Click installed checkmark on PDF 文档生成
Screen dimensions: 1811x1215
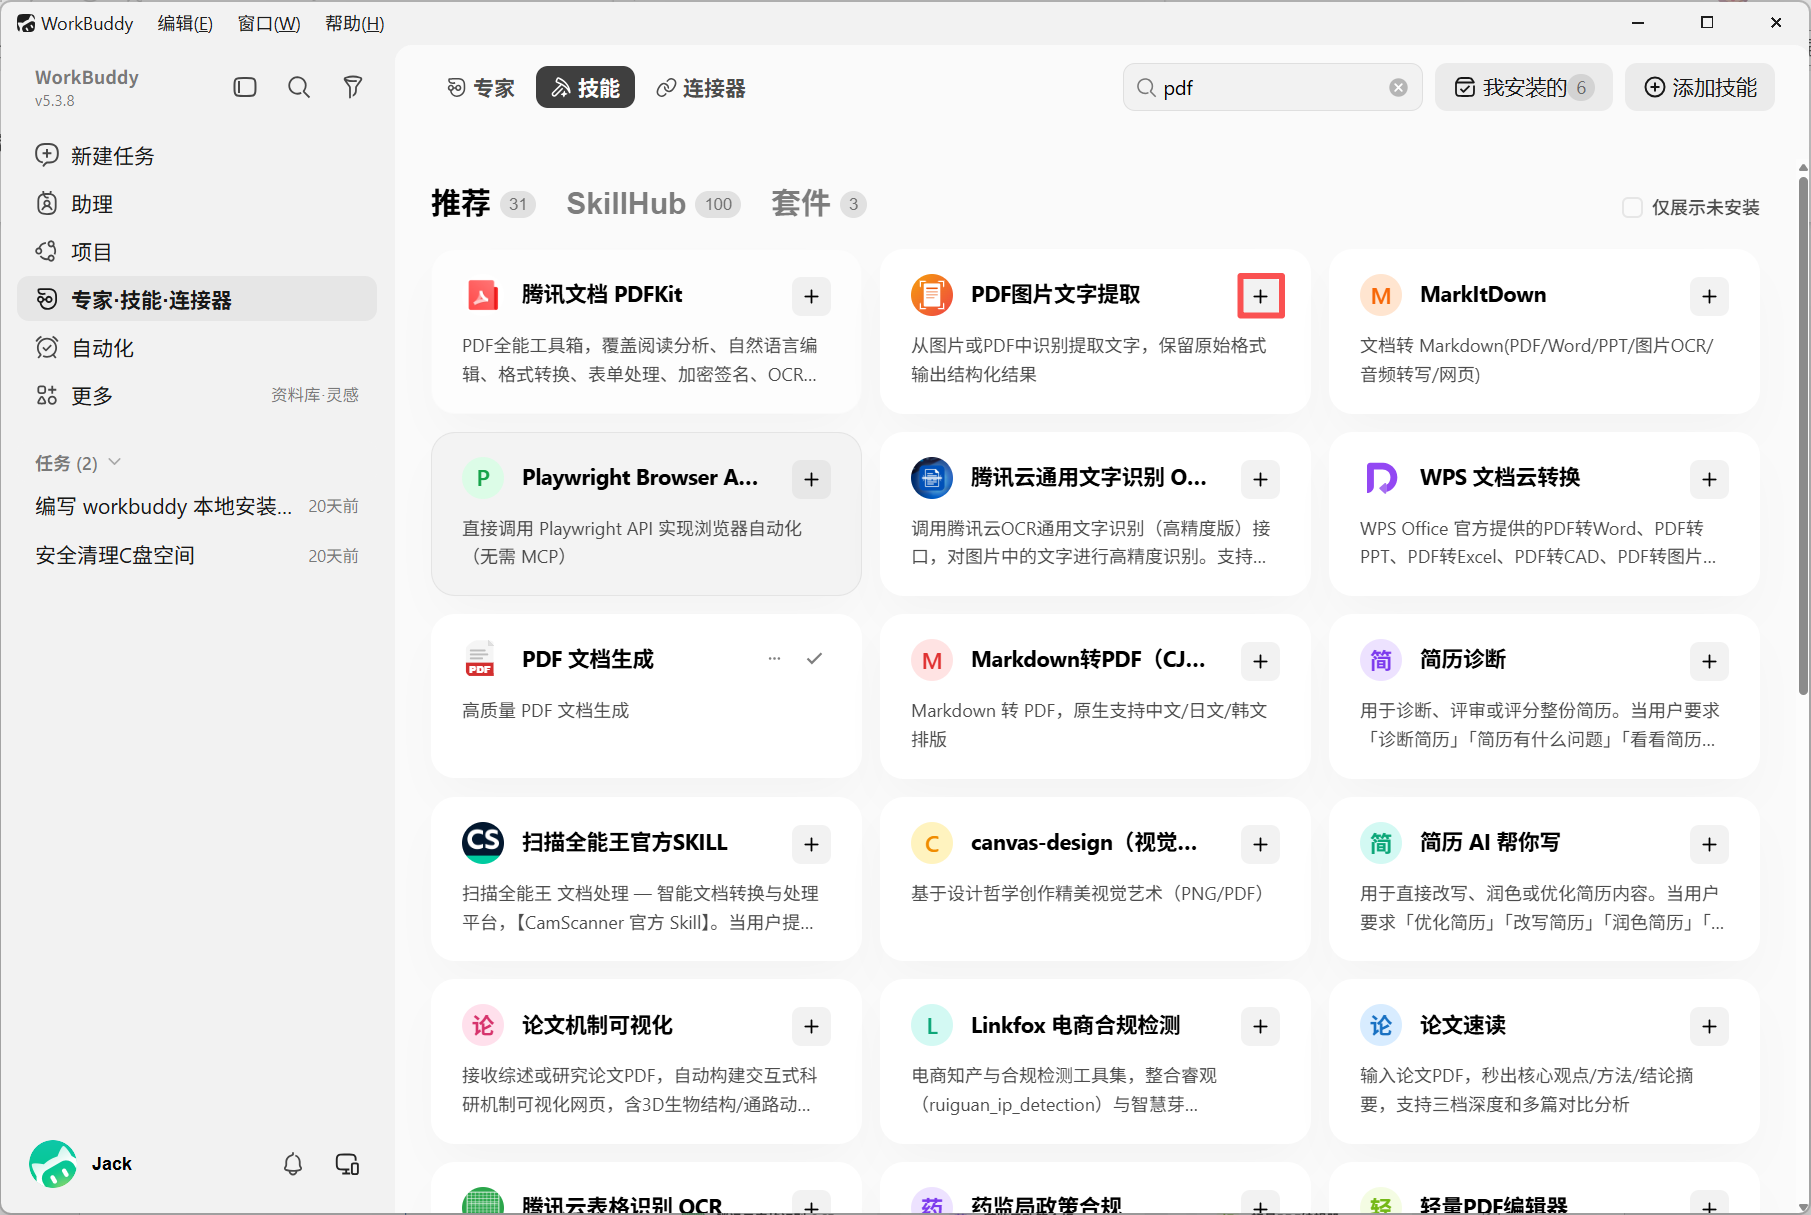tap(814, 659)
